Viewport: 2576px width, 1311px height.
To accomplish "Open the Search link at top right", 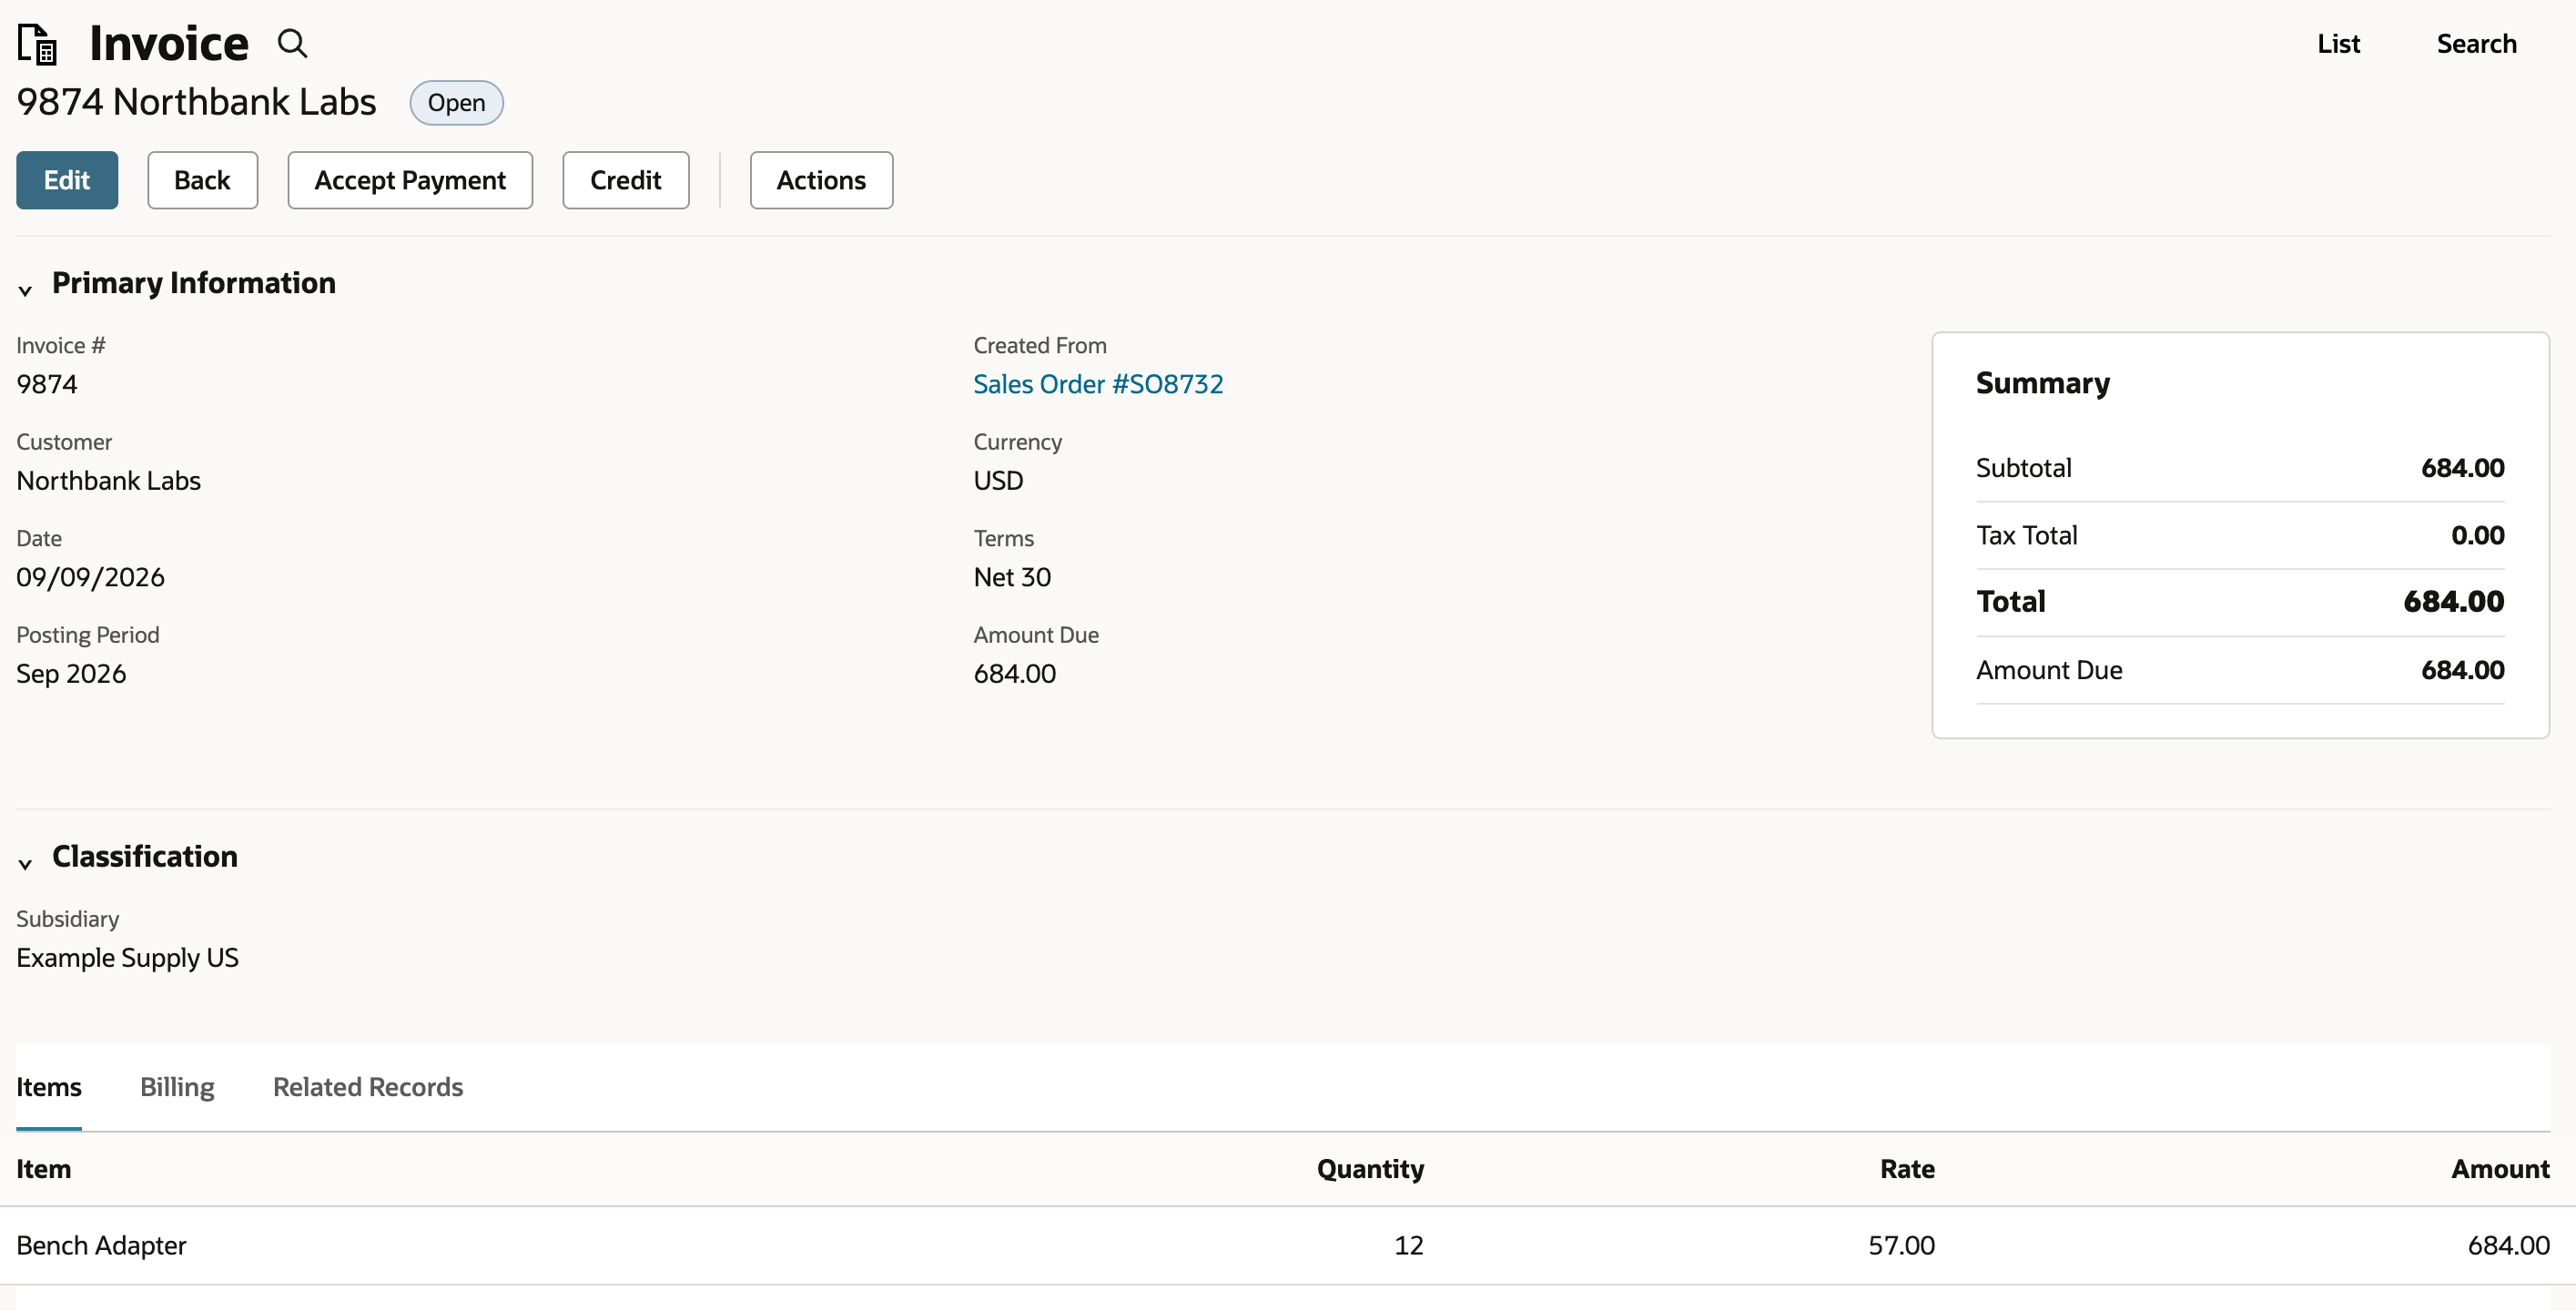I will (2476, 44).
